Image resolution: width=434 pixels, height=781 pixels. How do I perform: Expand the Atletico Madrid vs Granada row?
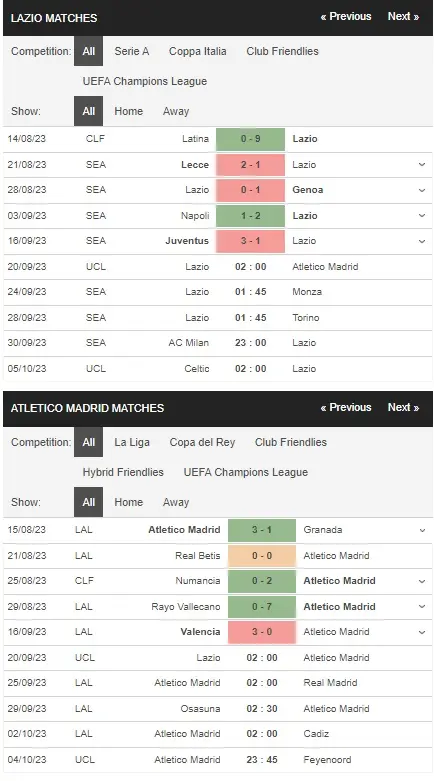[x=422, y=530]
